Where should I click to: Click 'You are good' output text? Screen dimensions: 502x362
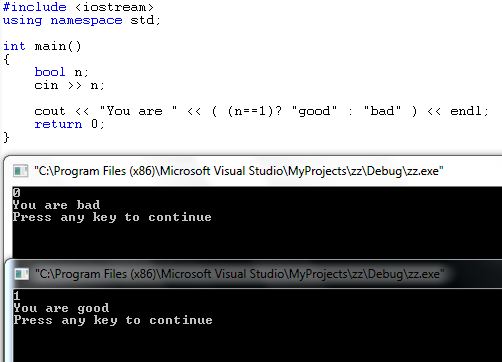point(61,308)
